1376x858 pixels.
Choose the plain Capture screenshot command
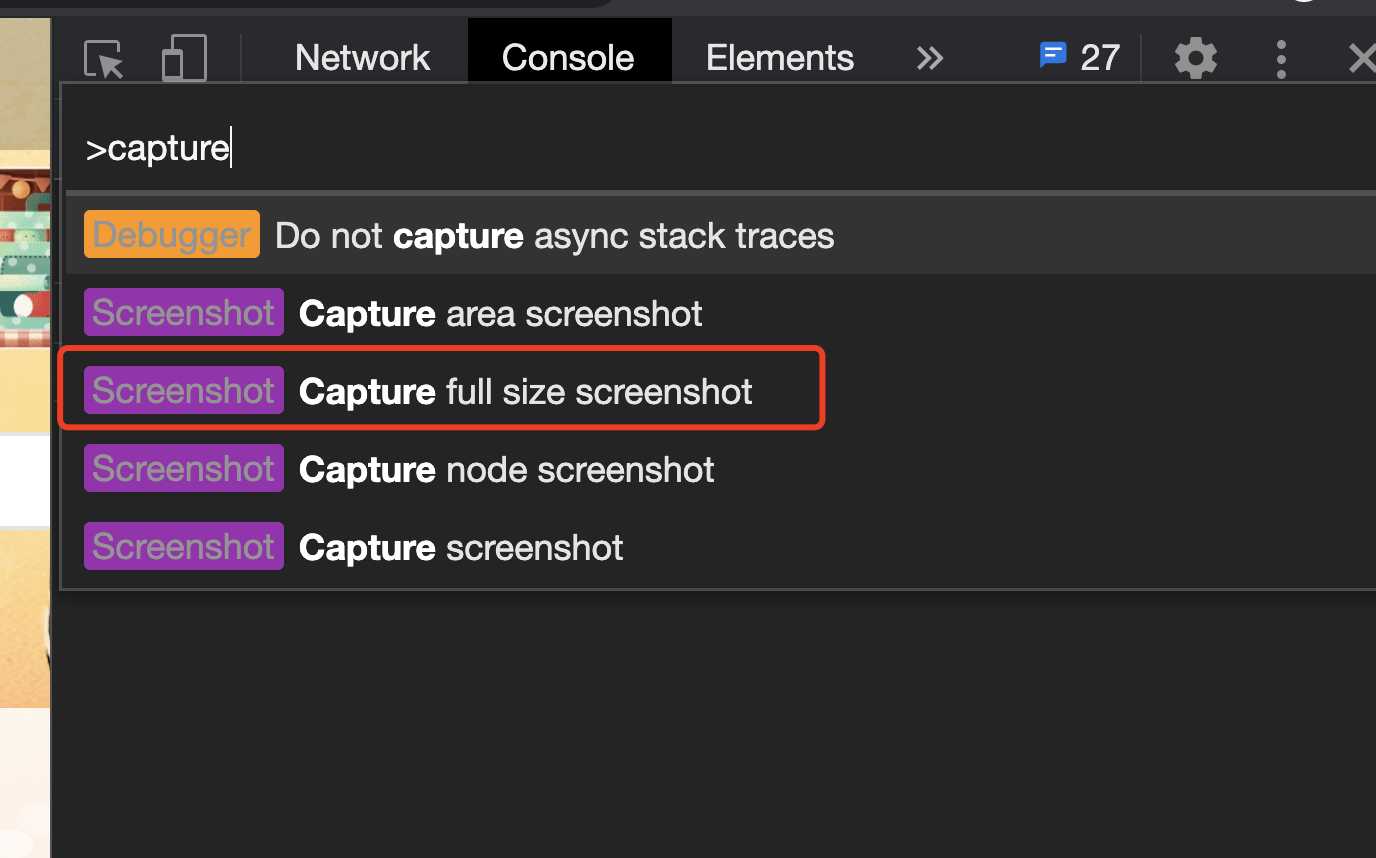point(721,547)
